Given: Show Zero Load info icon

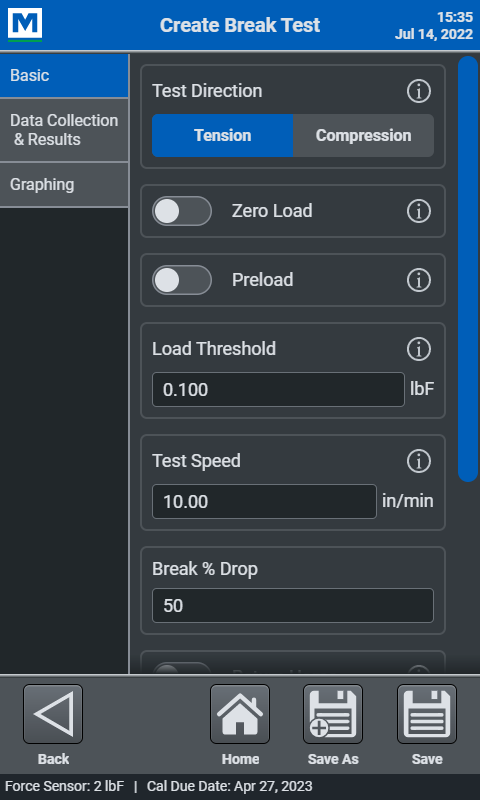Looking at the screenshot, I should click(419, 211).
